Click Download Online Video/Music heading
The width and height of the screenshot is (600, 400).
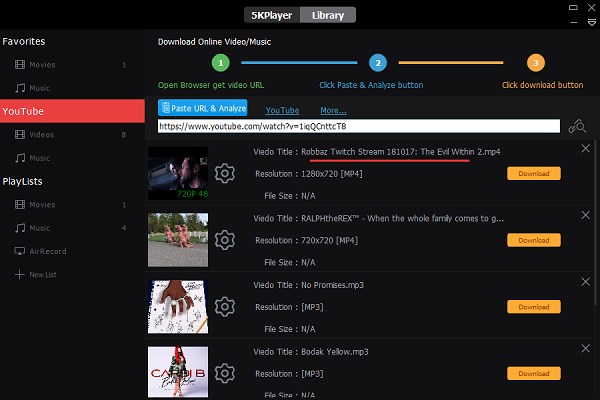215,42
